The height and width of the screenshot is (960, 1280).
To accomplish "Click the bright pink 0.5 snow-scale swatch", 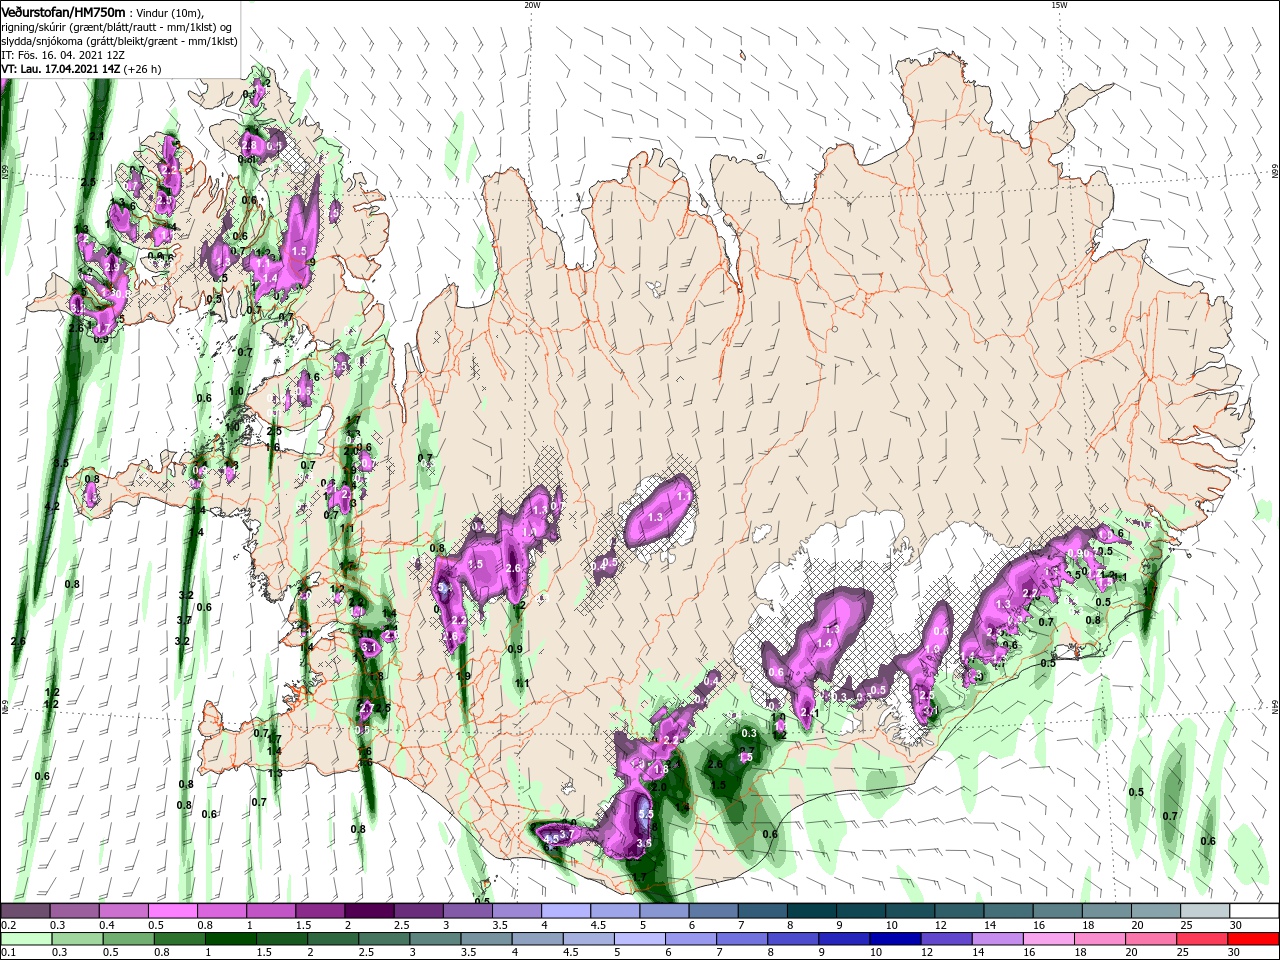I will point(171,911).
